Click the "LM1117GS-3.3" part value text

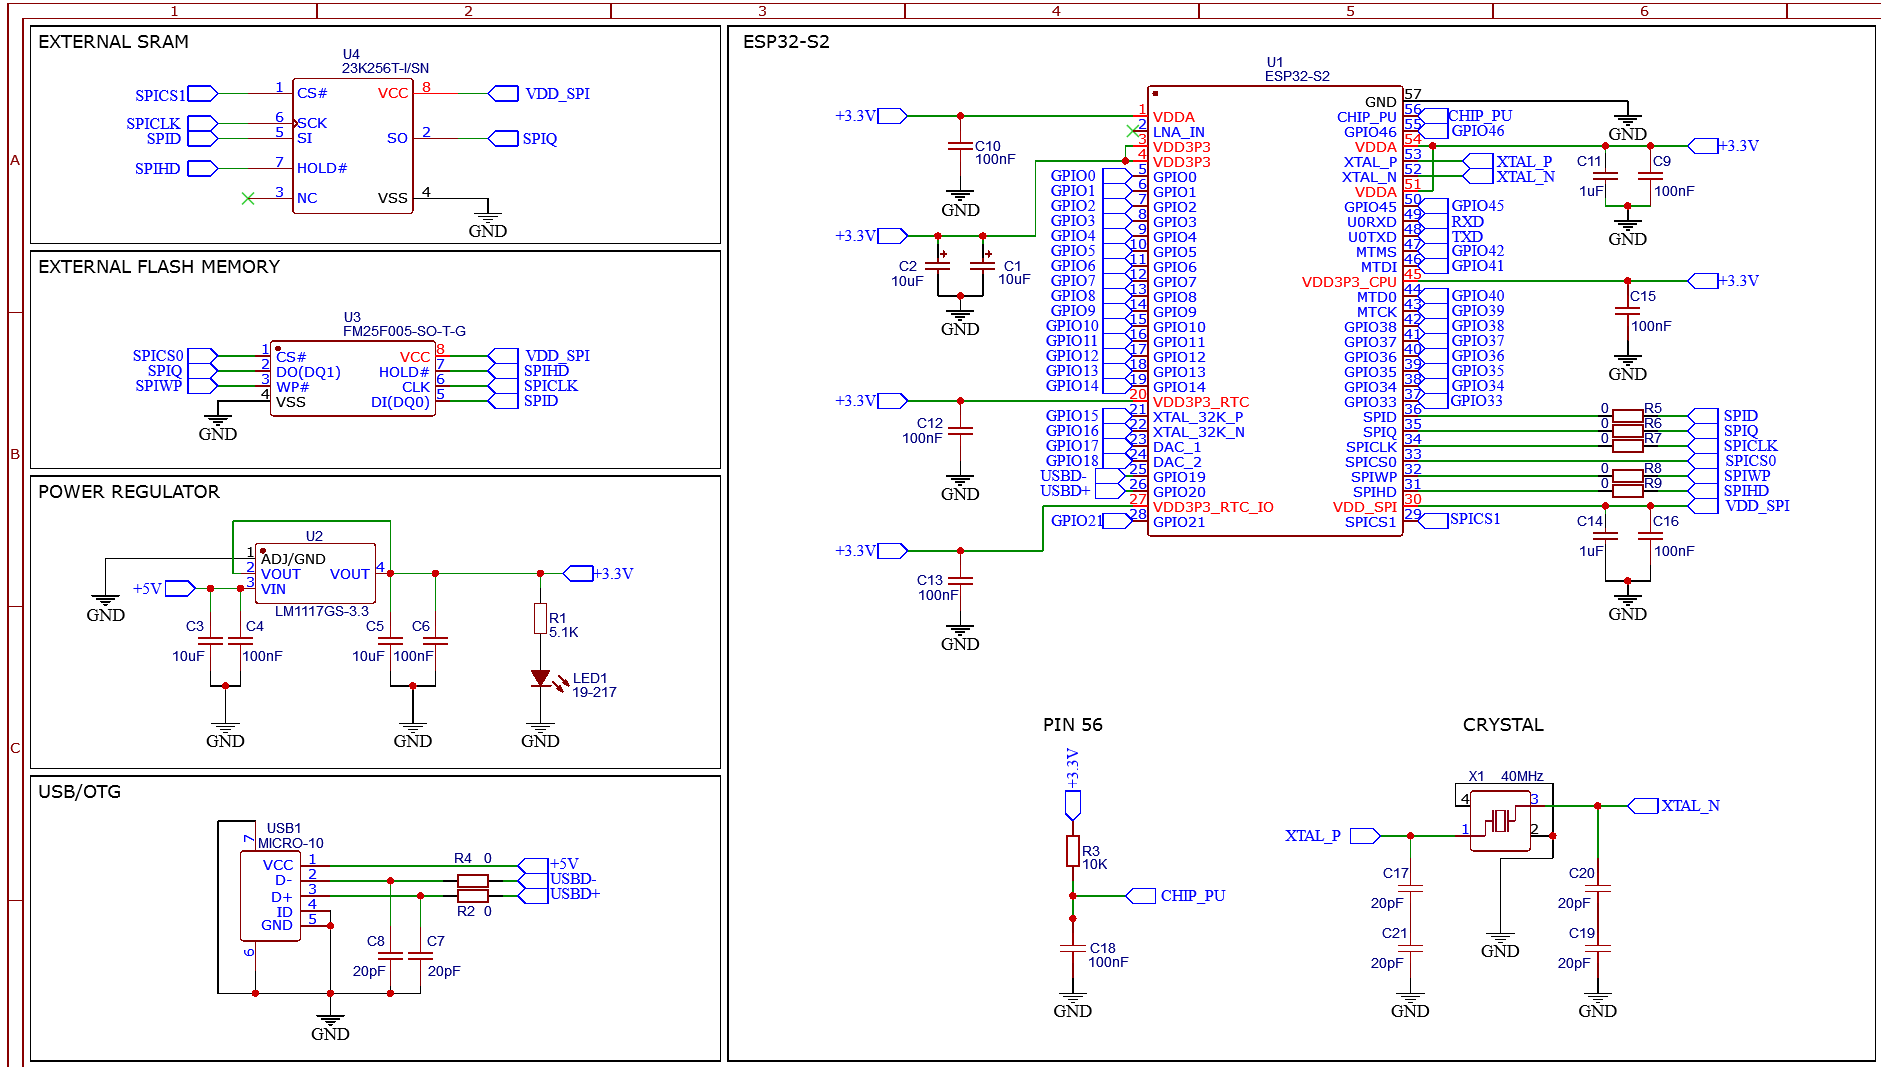pos(322,611)
